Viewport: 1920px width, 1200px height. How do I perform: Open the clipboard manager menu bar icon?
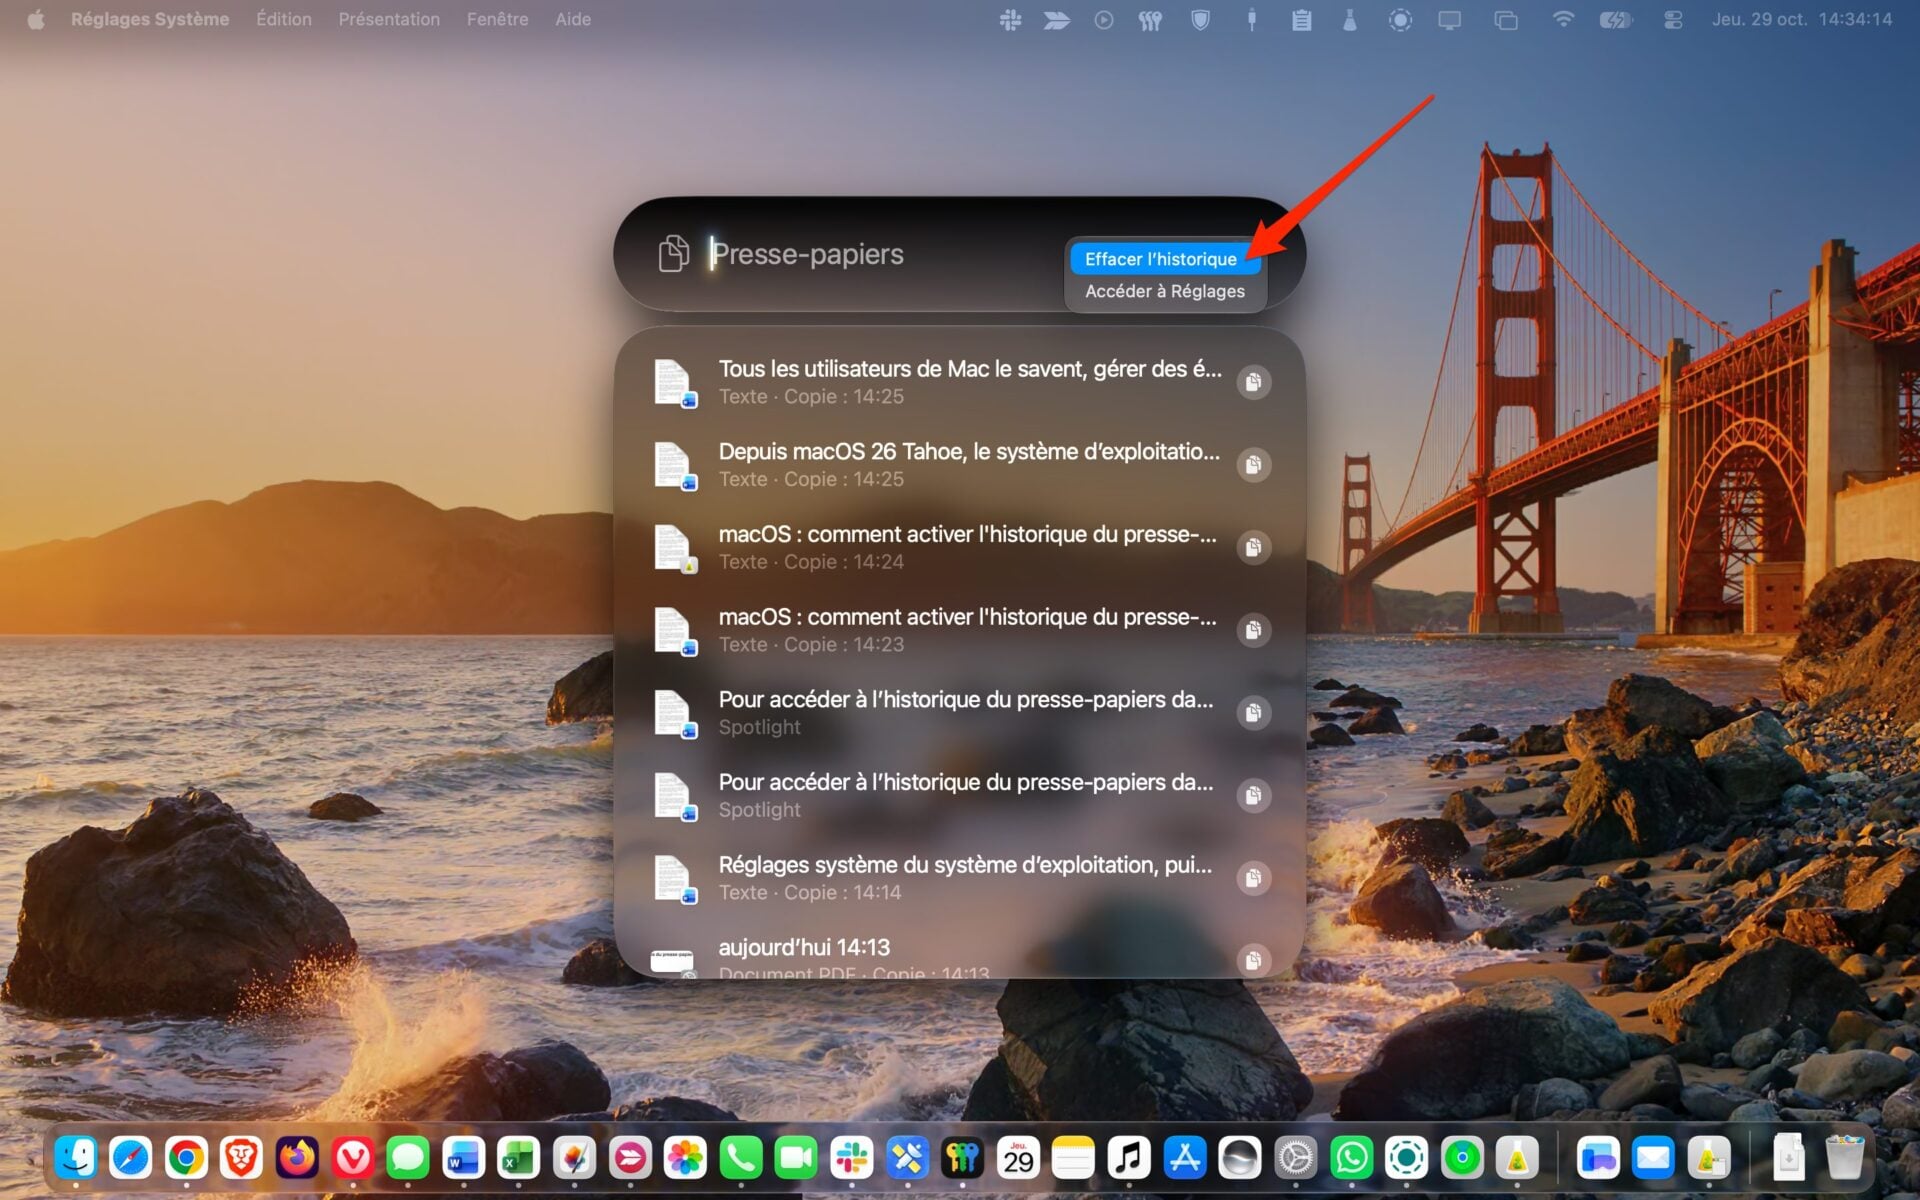pyautogui.click(x=1301, y=19)
